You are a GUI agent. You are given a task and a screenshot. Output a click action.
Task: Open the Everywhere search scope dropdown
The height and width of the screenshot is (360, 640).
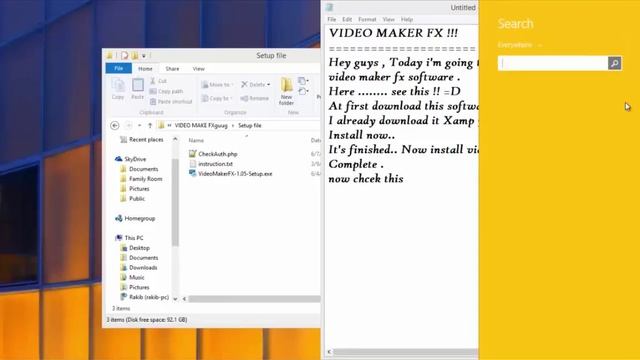(x=520, y=45)
